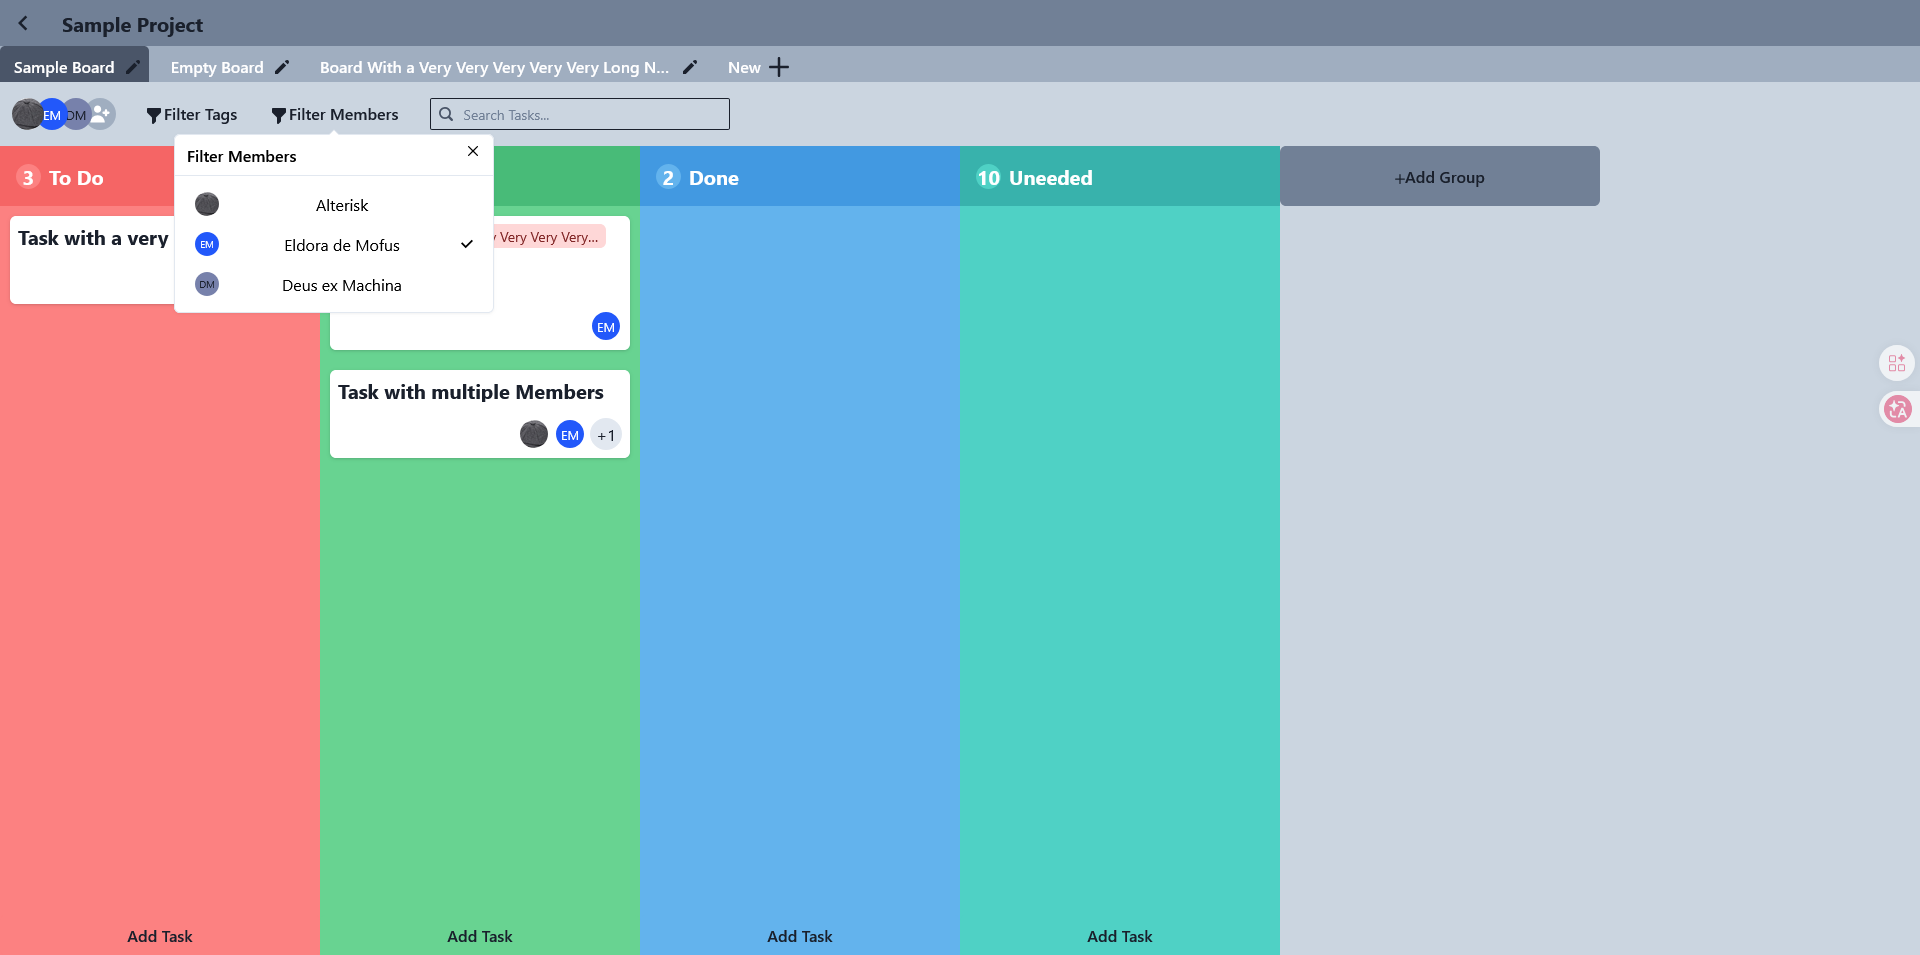Click Alterisk avatar on multiple Members task
The image size is (1920, 955).
click(x=534, y=434)
